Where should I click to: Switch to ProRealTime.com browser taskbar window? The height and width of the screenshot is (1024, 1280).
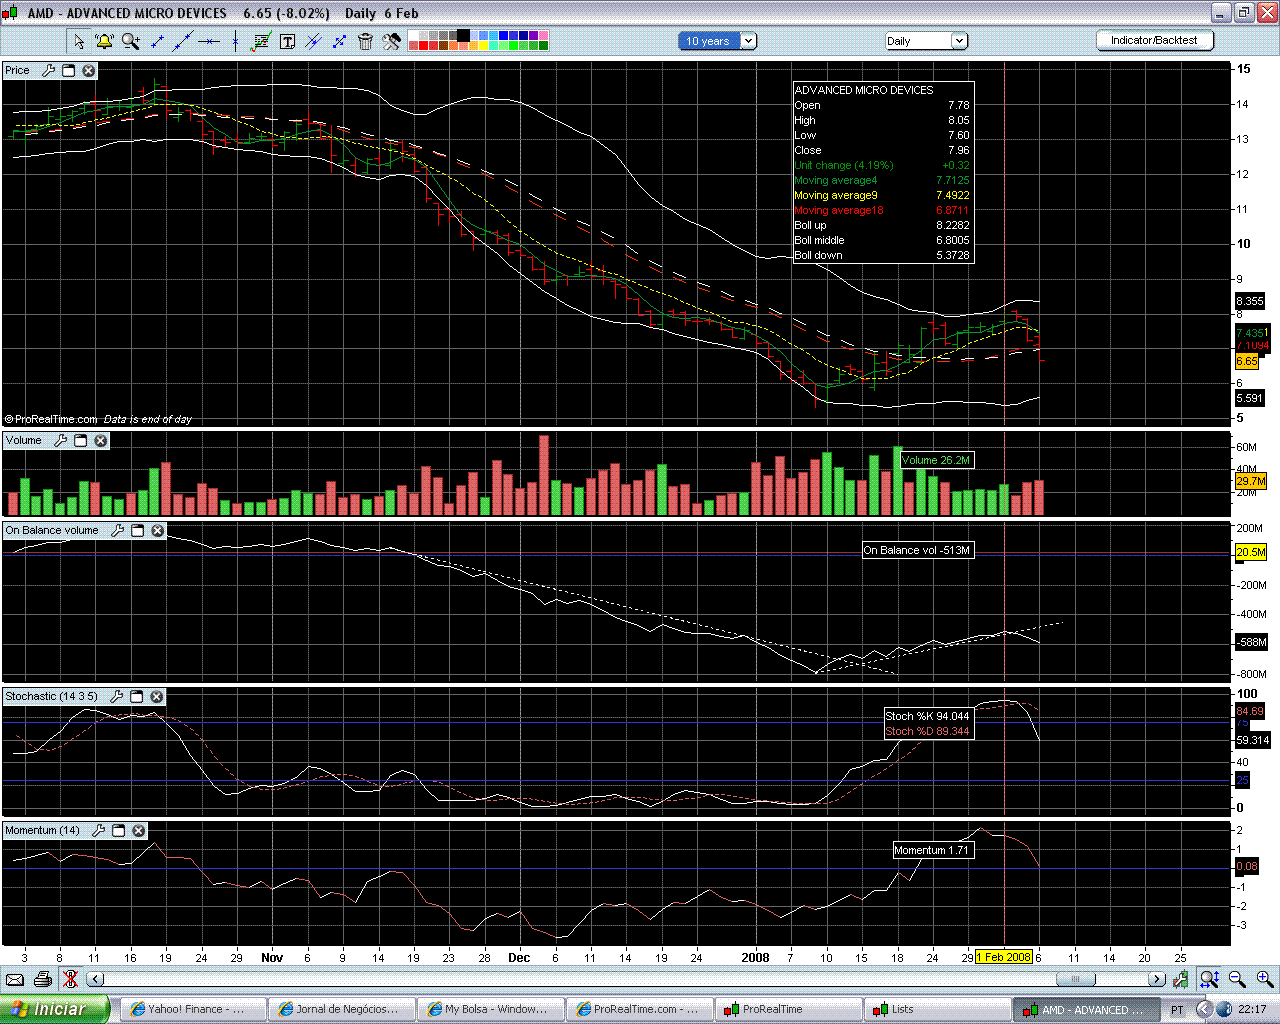click(639, 1009)
